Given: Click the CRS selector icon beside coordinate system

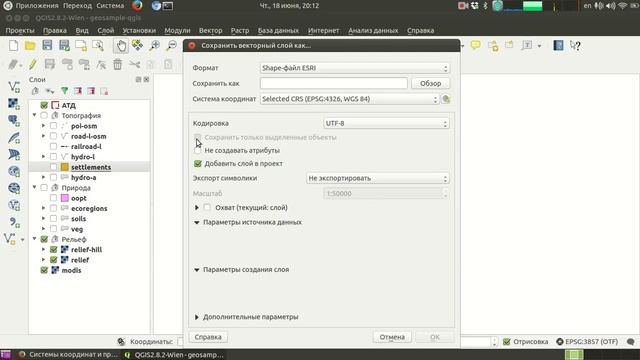Looking at the screenshot, I should [x=446, y=99].
